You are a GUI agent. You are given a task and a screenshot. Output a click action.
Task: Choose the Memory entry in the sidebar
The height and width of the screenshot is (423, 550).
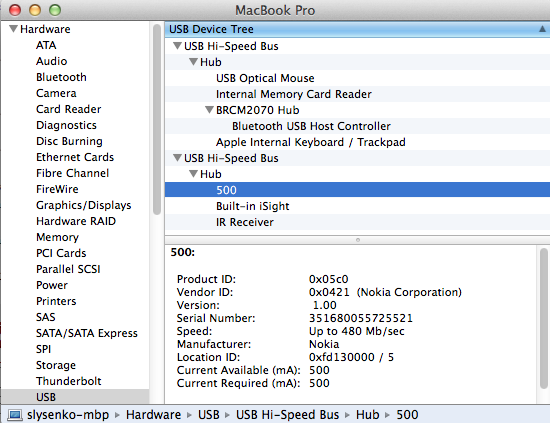click(58, 237)
